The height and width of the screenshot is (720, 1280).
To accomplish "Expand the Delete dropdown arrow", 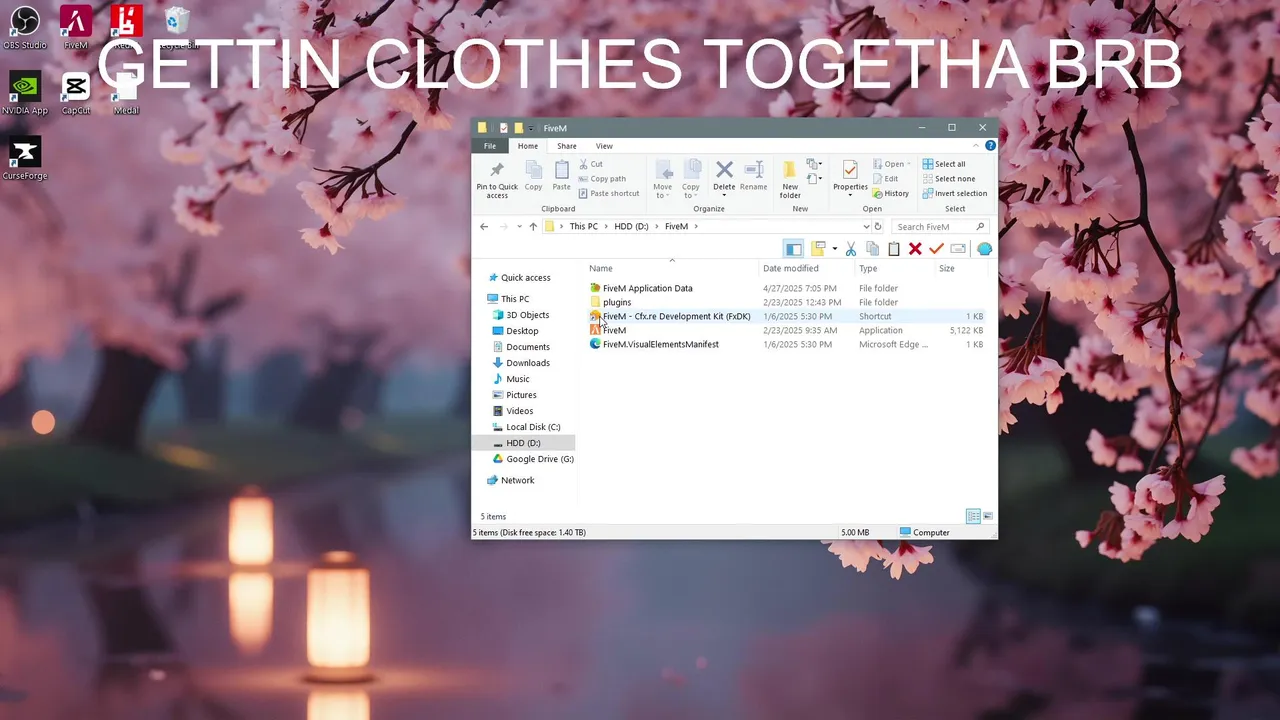I will point(724,194).
